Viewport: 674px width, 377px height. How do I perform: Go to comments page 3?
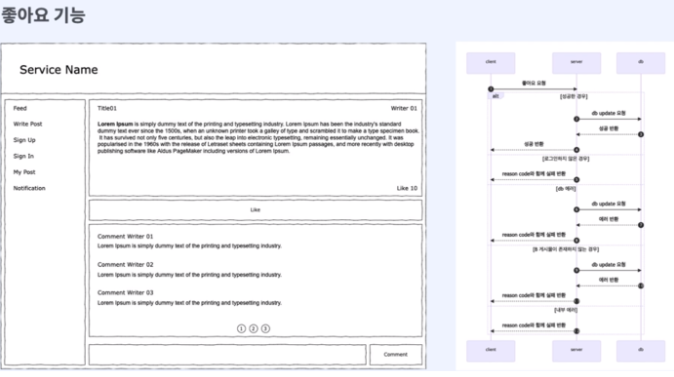[266, 329]
